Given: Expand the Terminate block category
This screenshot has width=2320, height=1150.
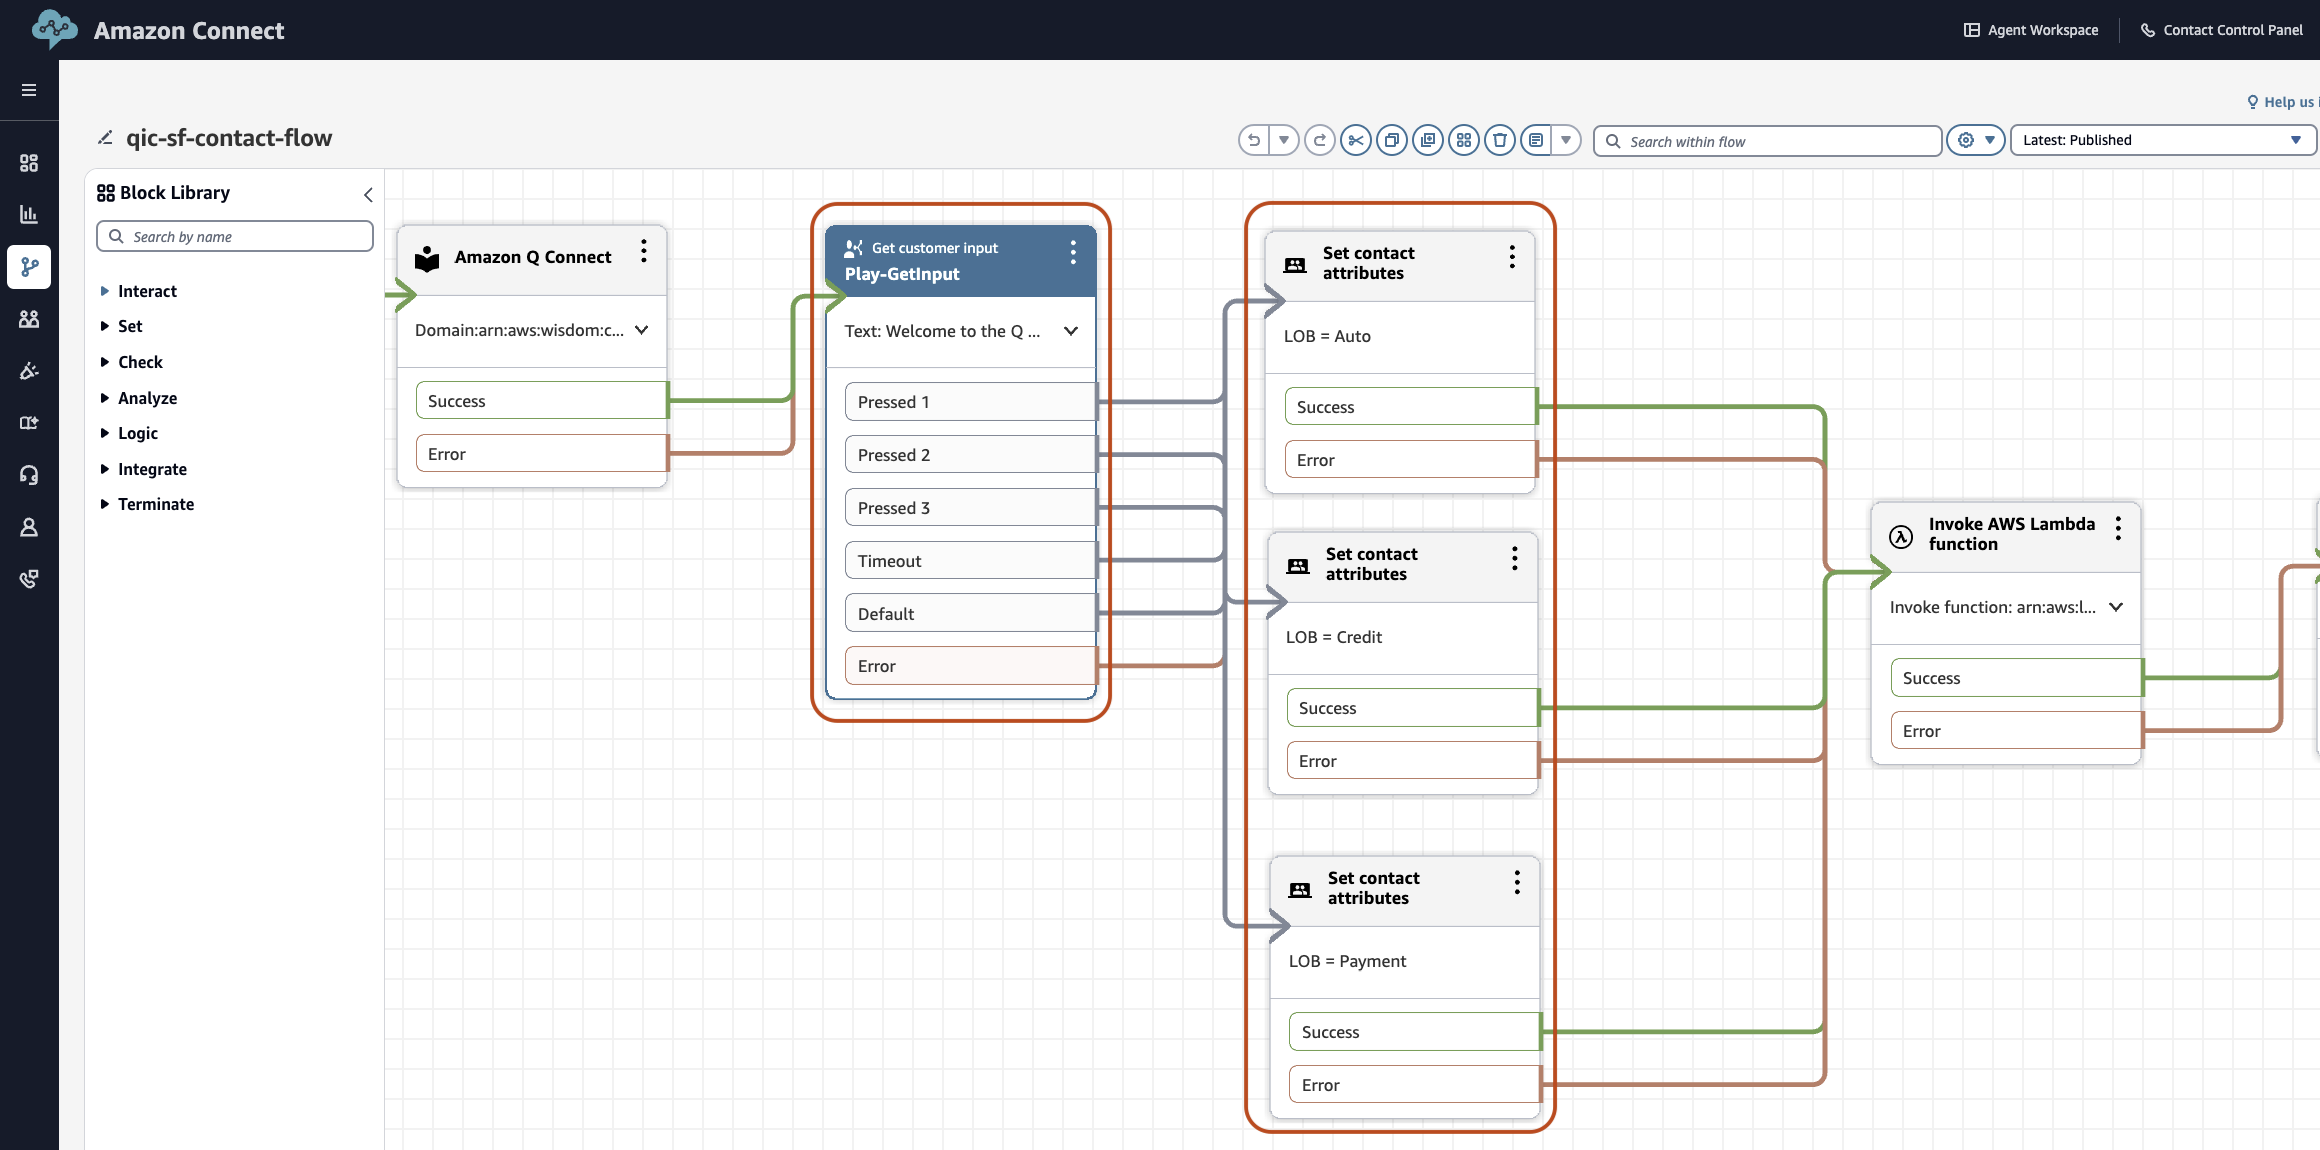Looking at the screenshot, I should point(155,504).
